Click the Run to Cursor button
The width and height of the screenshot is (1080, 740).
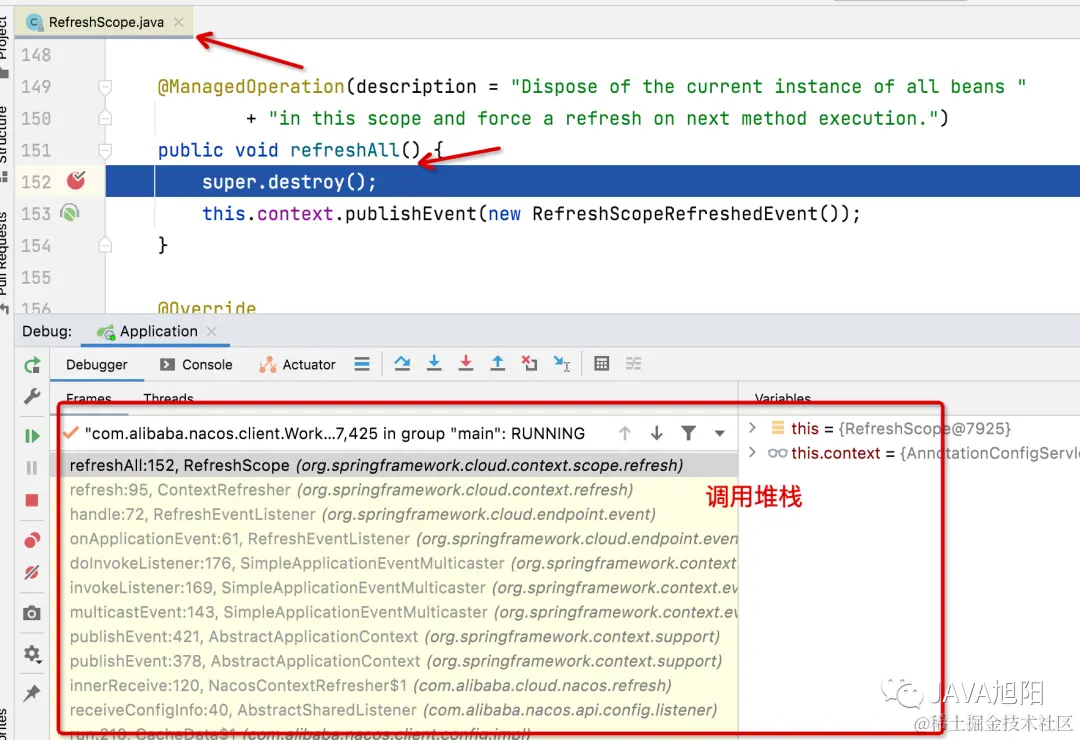pos(562,363)
